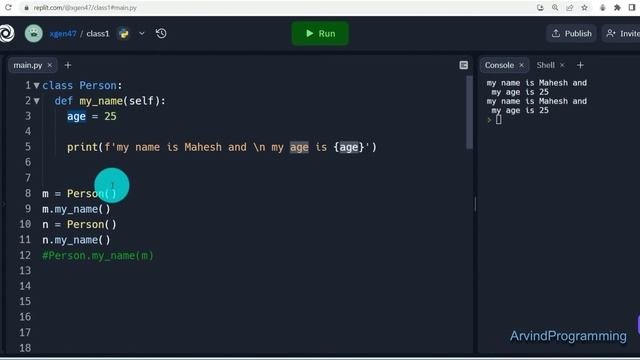This screenshot has width=640, height=360.
Task: Collapse the class Person fold arrow
Action: click(37, 86)
